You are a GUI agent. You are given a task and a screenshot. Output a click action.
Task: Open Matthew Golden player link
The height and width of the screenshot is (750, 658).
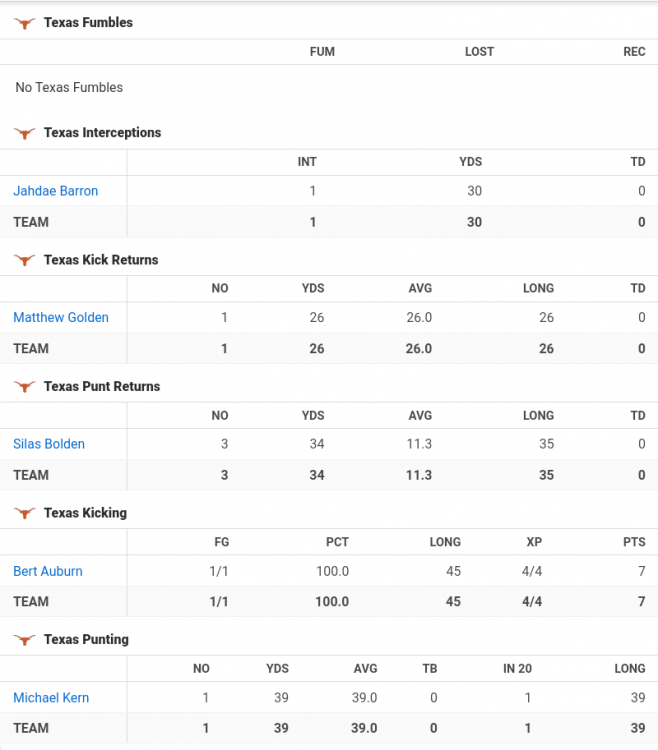tap(61, 317)
